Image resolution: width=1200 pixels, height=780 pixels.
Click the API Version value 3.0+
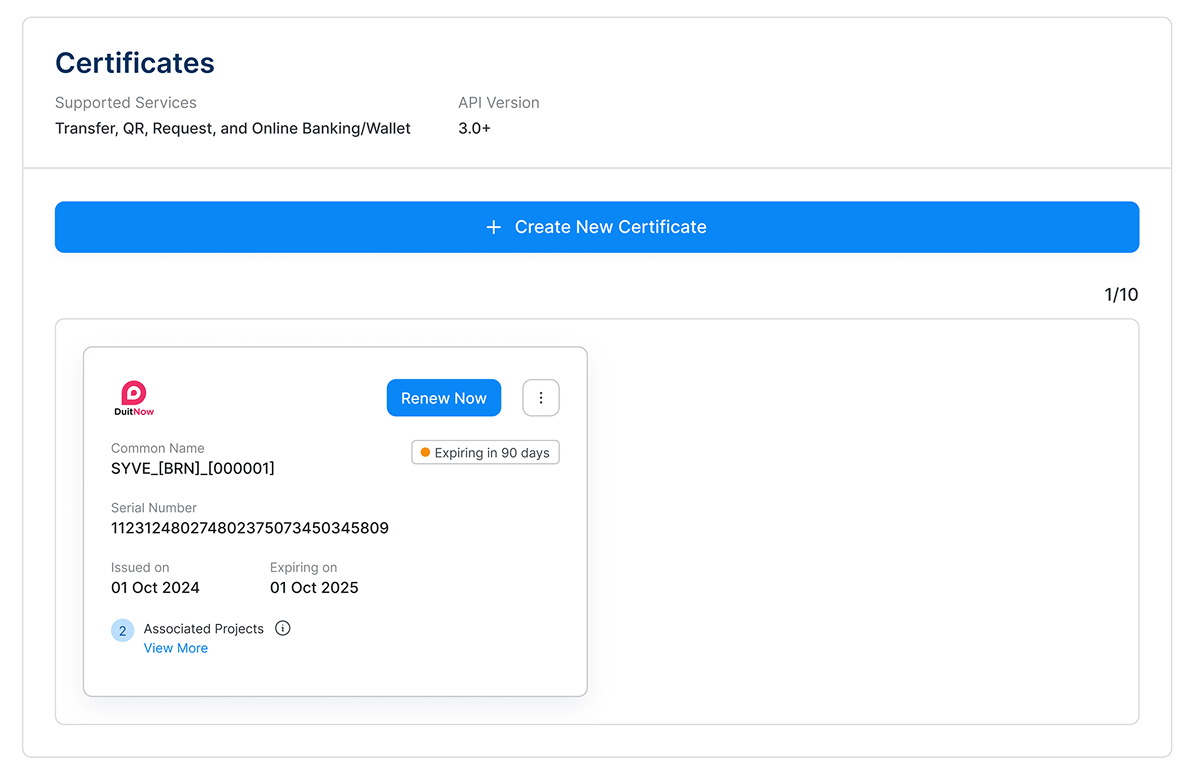tap(474, 128)
